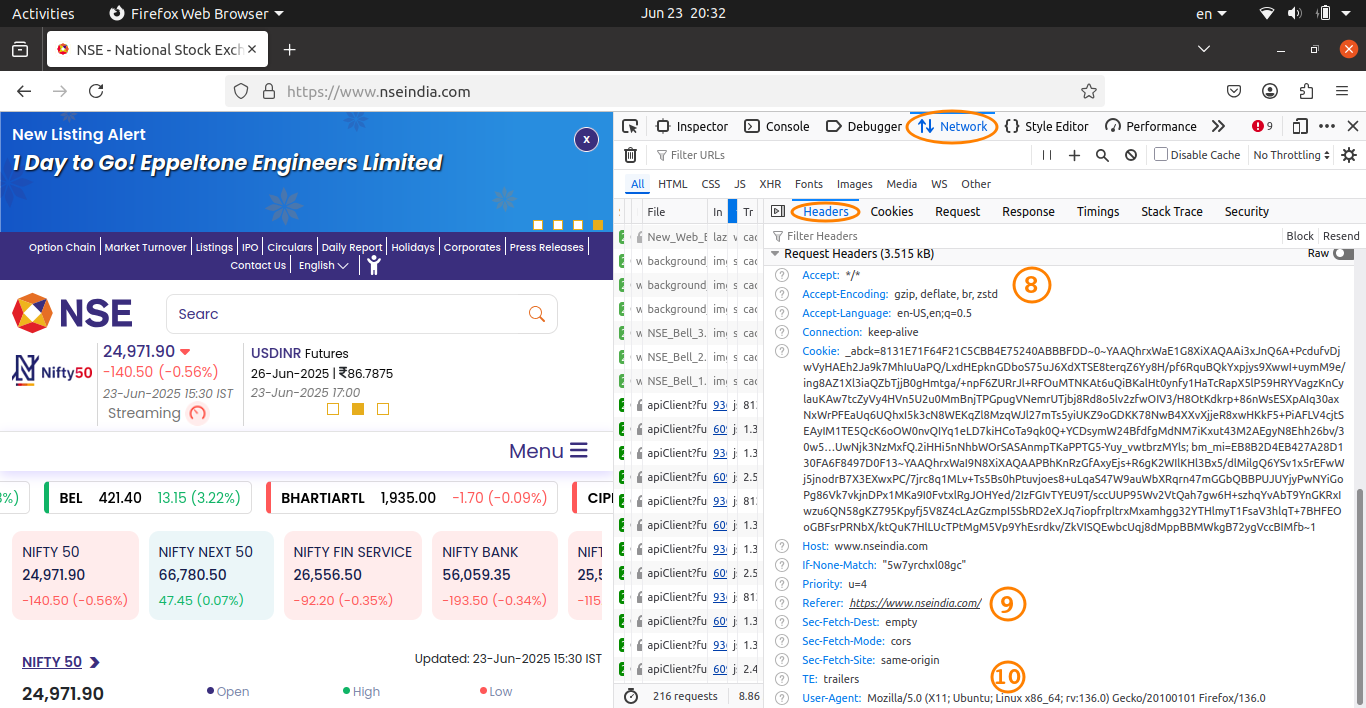
Task: Help icon beside Accept-Encoding header
Action: pos(782,294)
